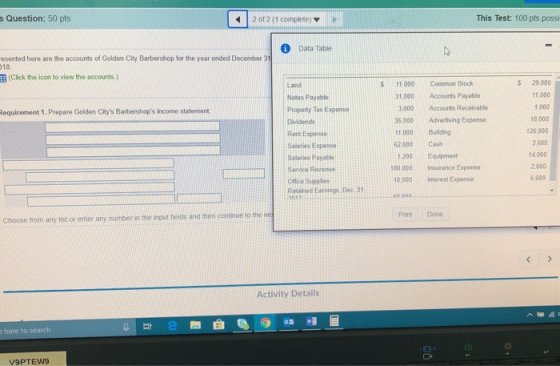
Task: Open accounts via table grid icon
Action: (3, 78)
